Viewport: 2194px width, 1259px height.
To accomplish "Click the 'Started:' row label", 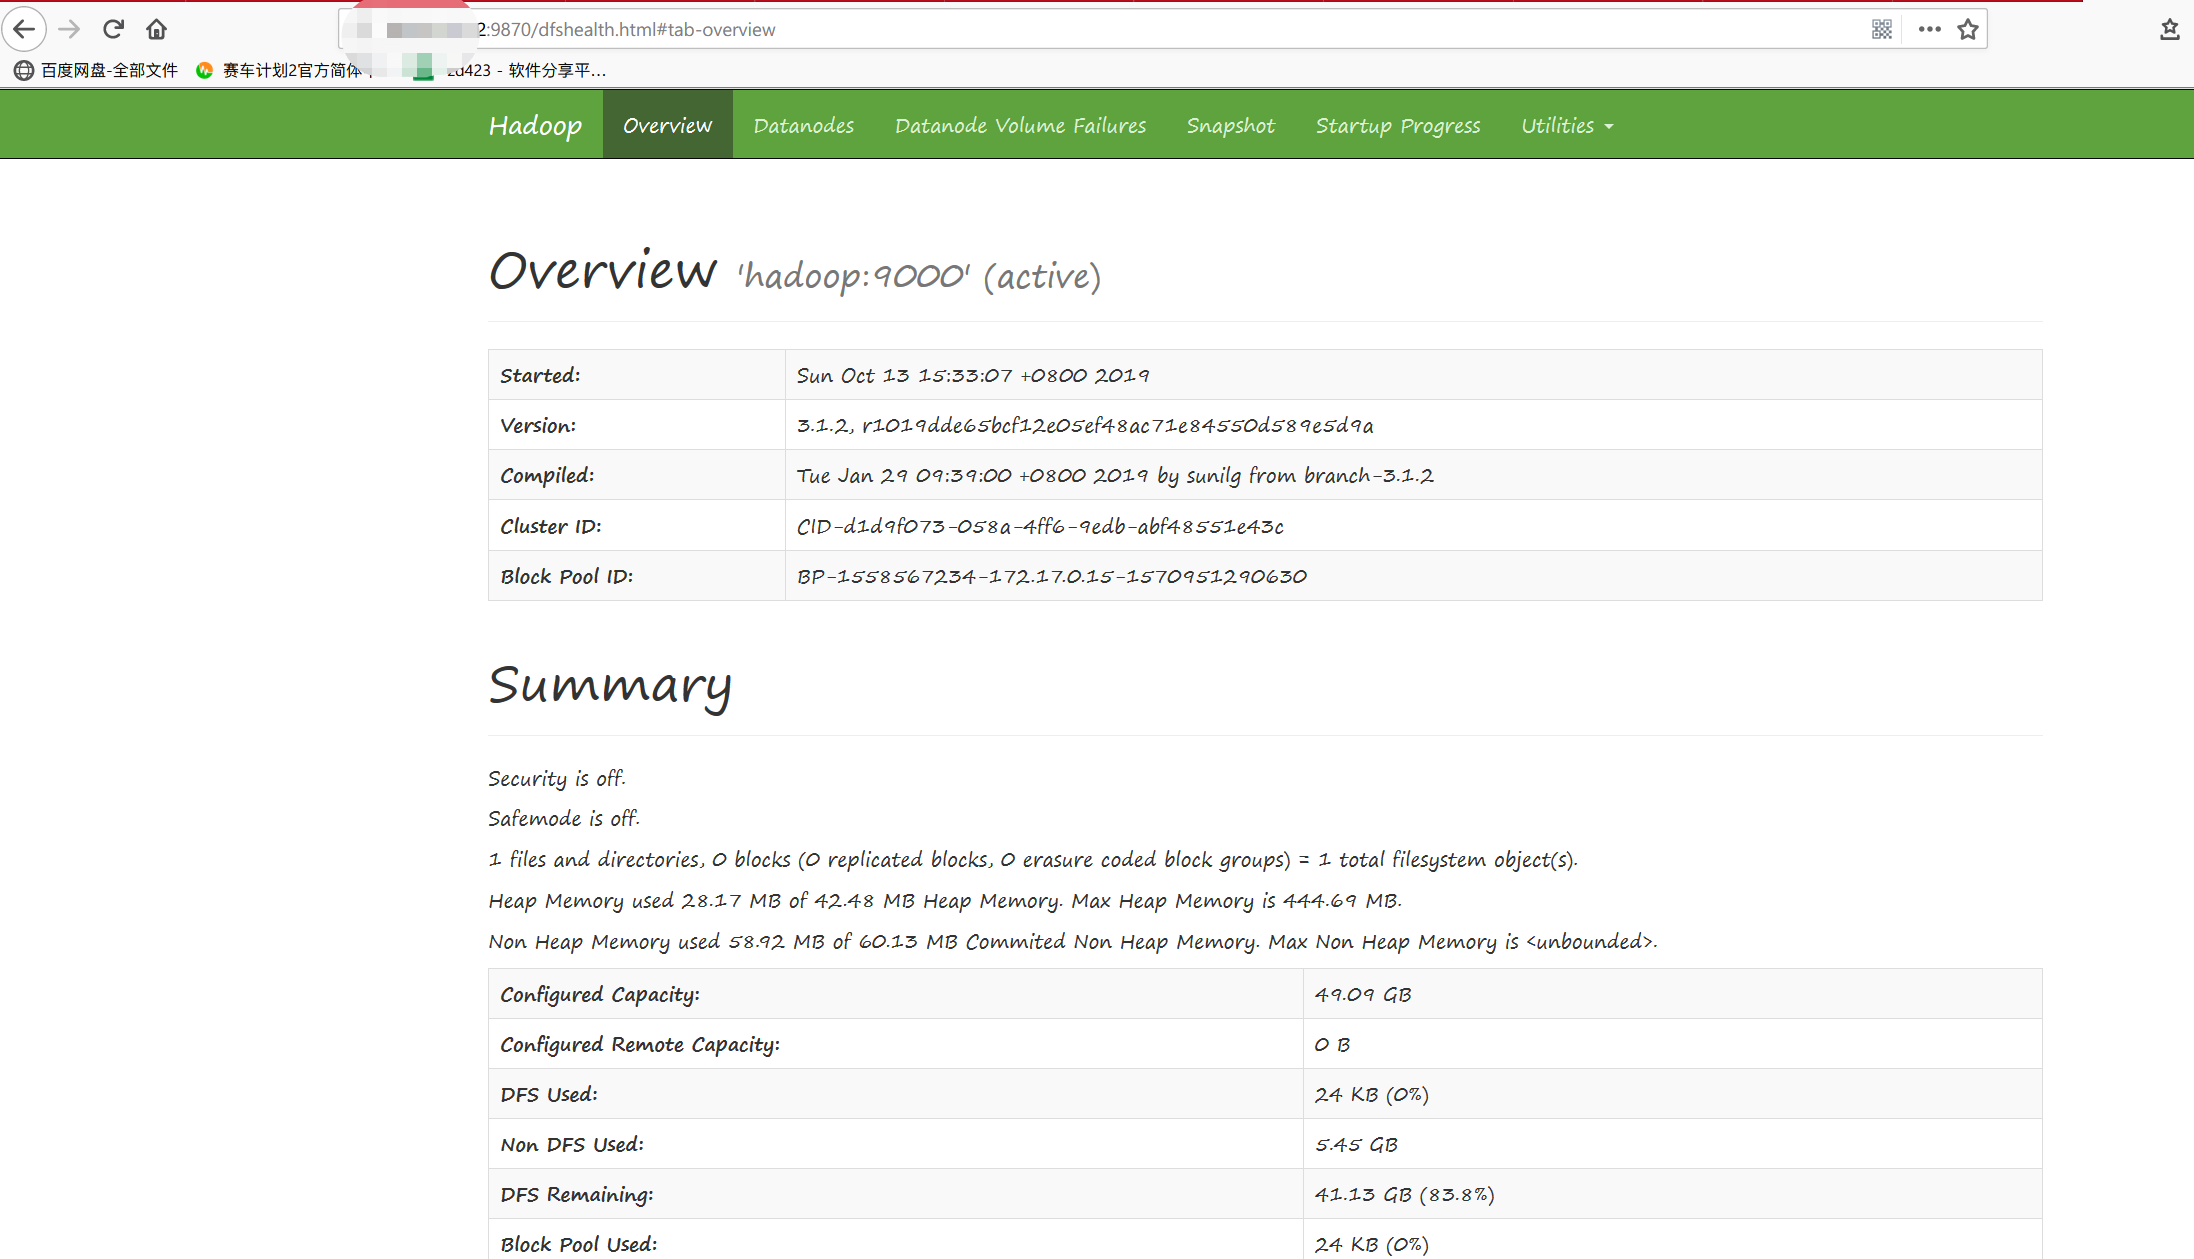I will (x=540, y=375).
